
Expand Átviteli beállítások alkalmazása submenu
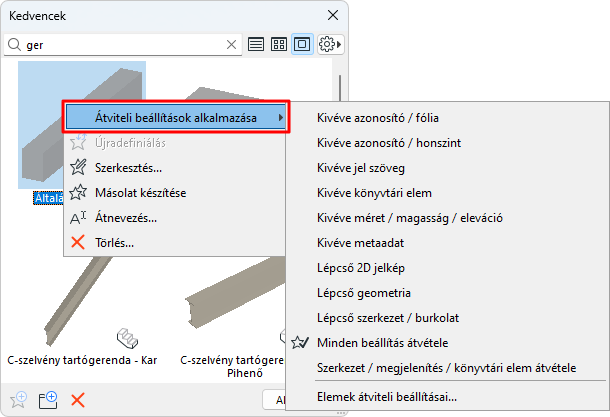177,118
